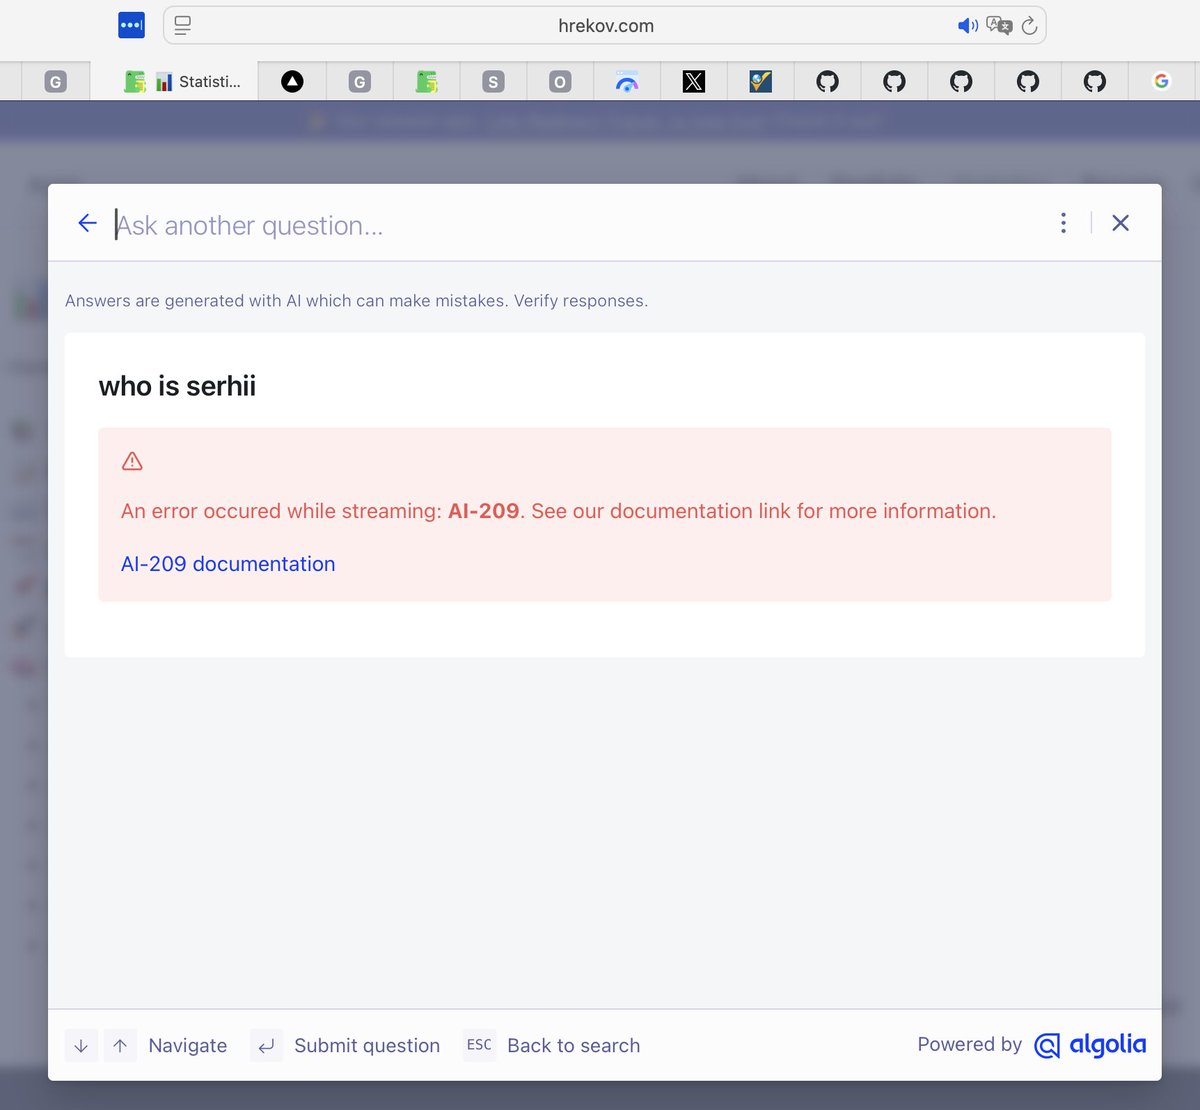This screenshot has height=1110, width=1200.
Task: Switch to the X (Twitter) tab
Action: tap(694, 82)
